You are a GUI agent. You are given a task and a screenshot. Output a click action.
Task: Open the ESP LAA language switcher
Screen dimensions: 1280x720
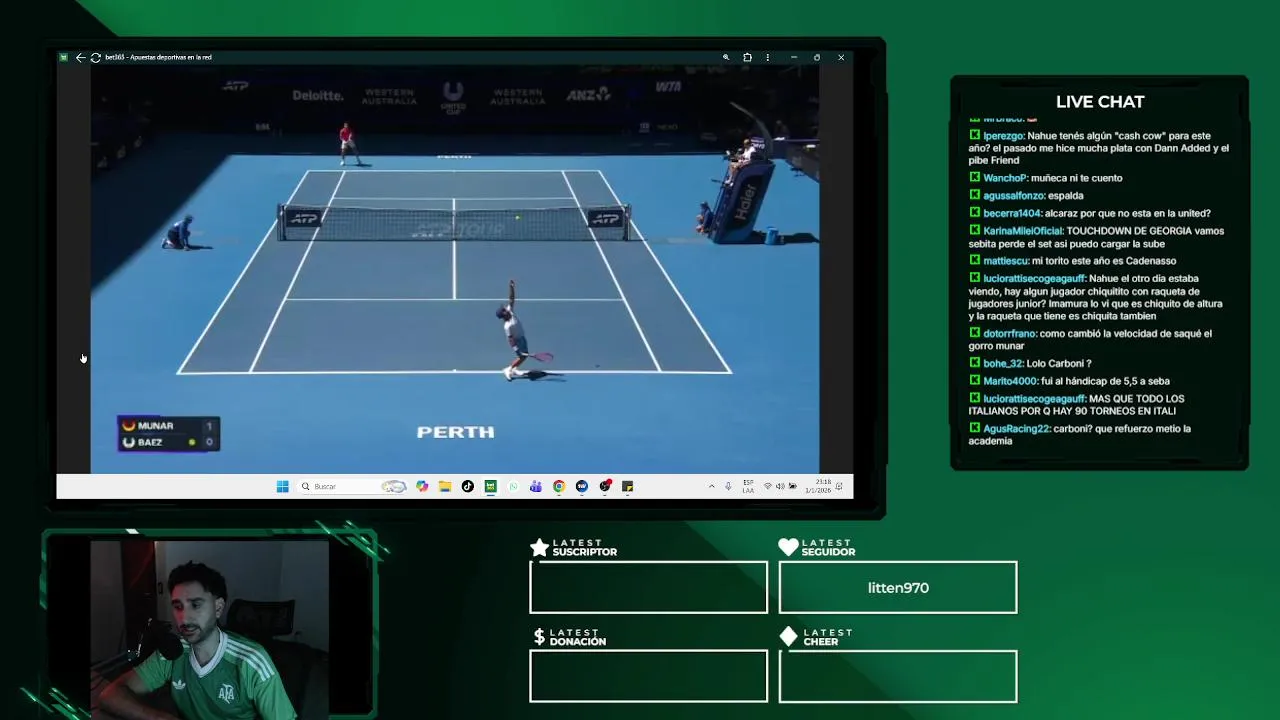[748, 486]
